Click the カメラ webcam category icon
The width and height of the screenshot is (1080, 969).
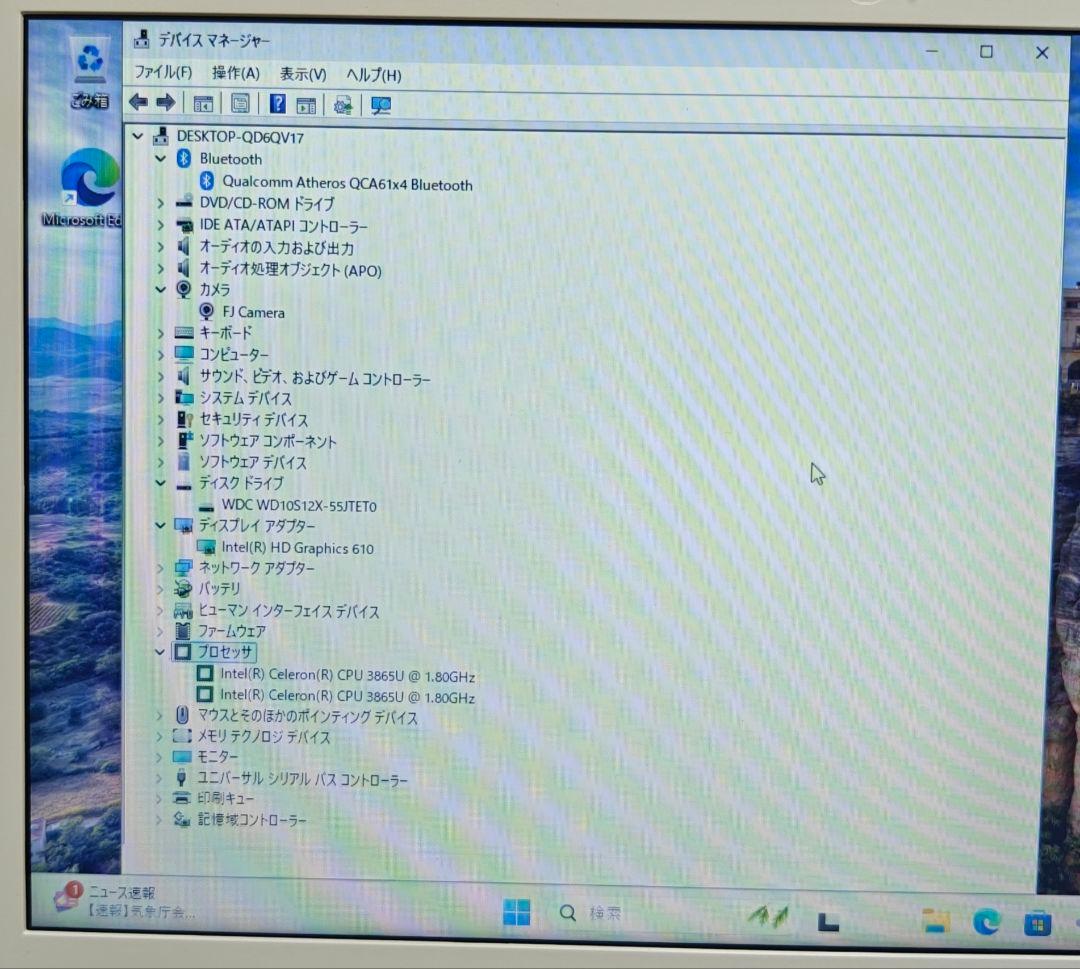(x=183, y=289)
